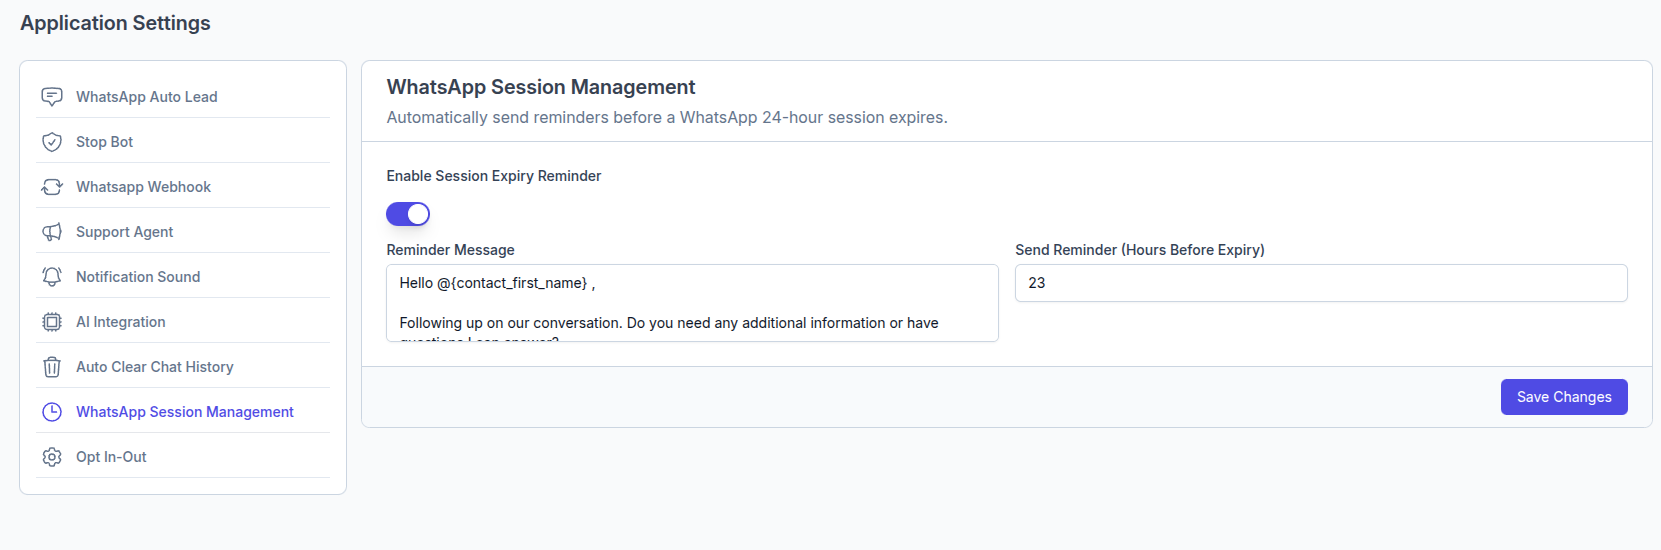The image size is (1661, 550).
Task: Click the Notification Sound bell icon
Action: click(x=52, y=277)
